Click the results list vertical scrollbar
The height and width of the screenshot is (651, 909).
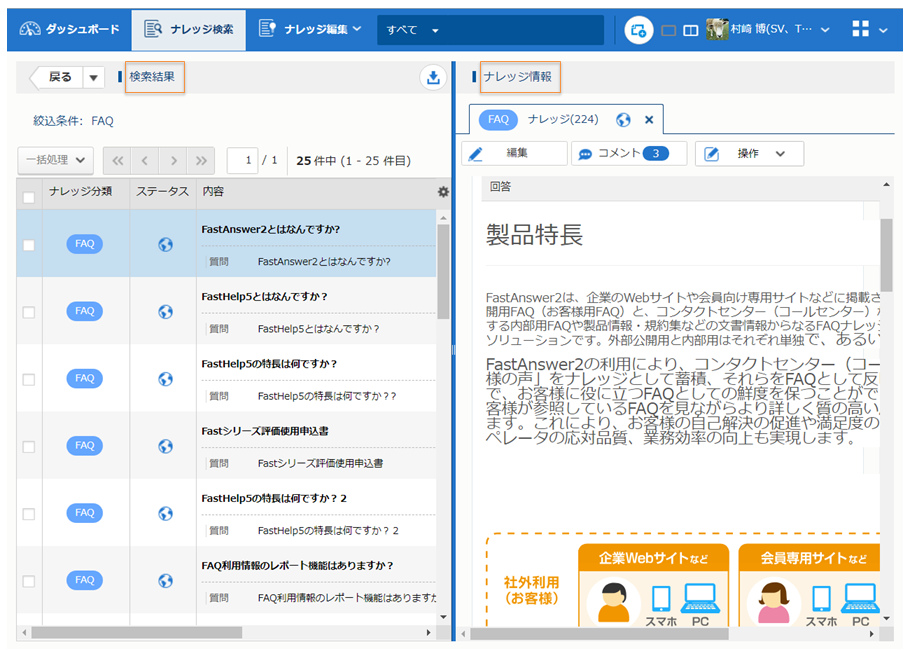443,271
